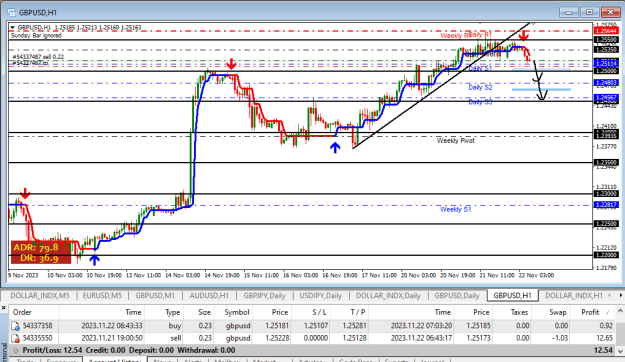This screenshot has width=625, height=362.
Task: Open the GBPUSD,M1 chart tab
Action: tap(155, 295)
